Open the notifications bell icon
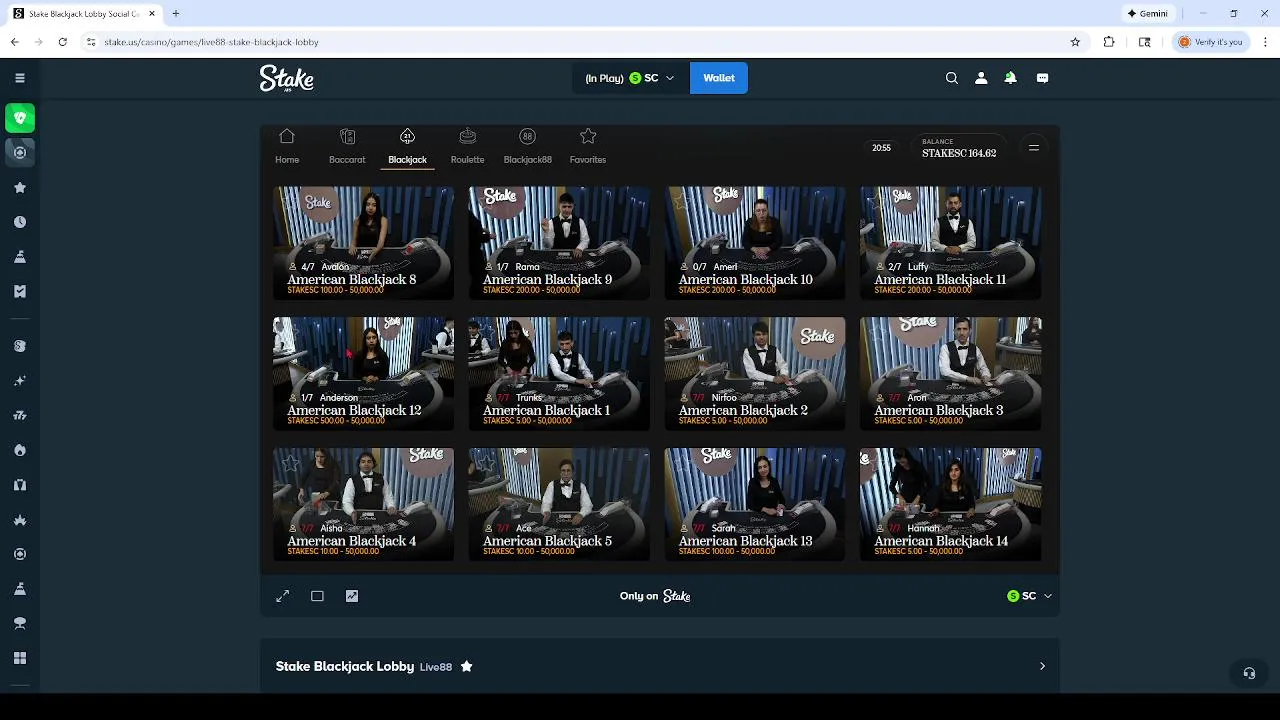The height and width of the screenshot is (720, 1280). click(x=1011, y=78)
